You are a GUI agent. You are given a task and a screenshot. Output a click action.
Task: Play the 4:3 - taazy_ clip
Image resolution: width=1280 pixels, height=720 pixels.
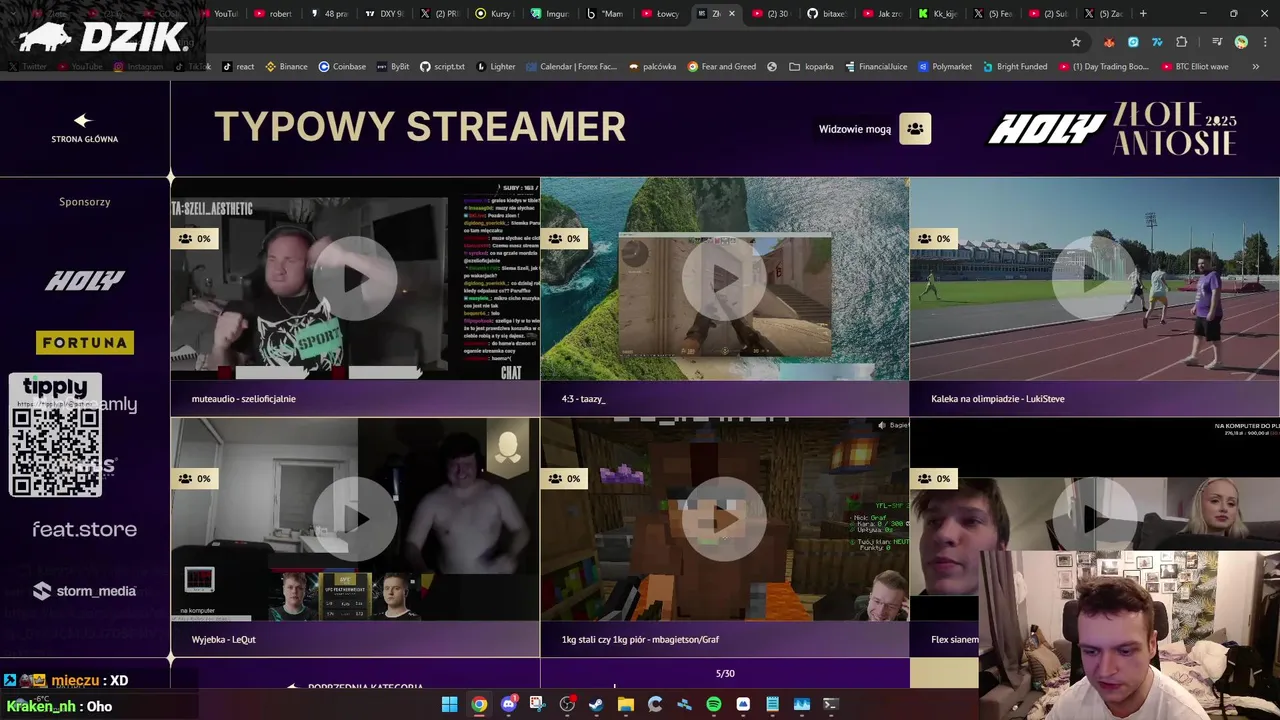point(724,279)
